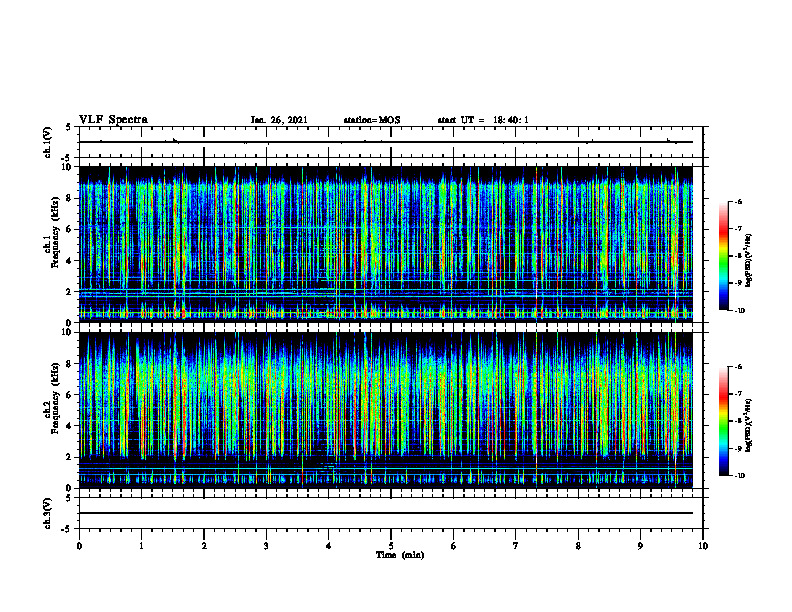Viewport: 792px width, 612px height.
Task: Select the "start UT = 18:40: 1" text
Action: point(483,120)
